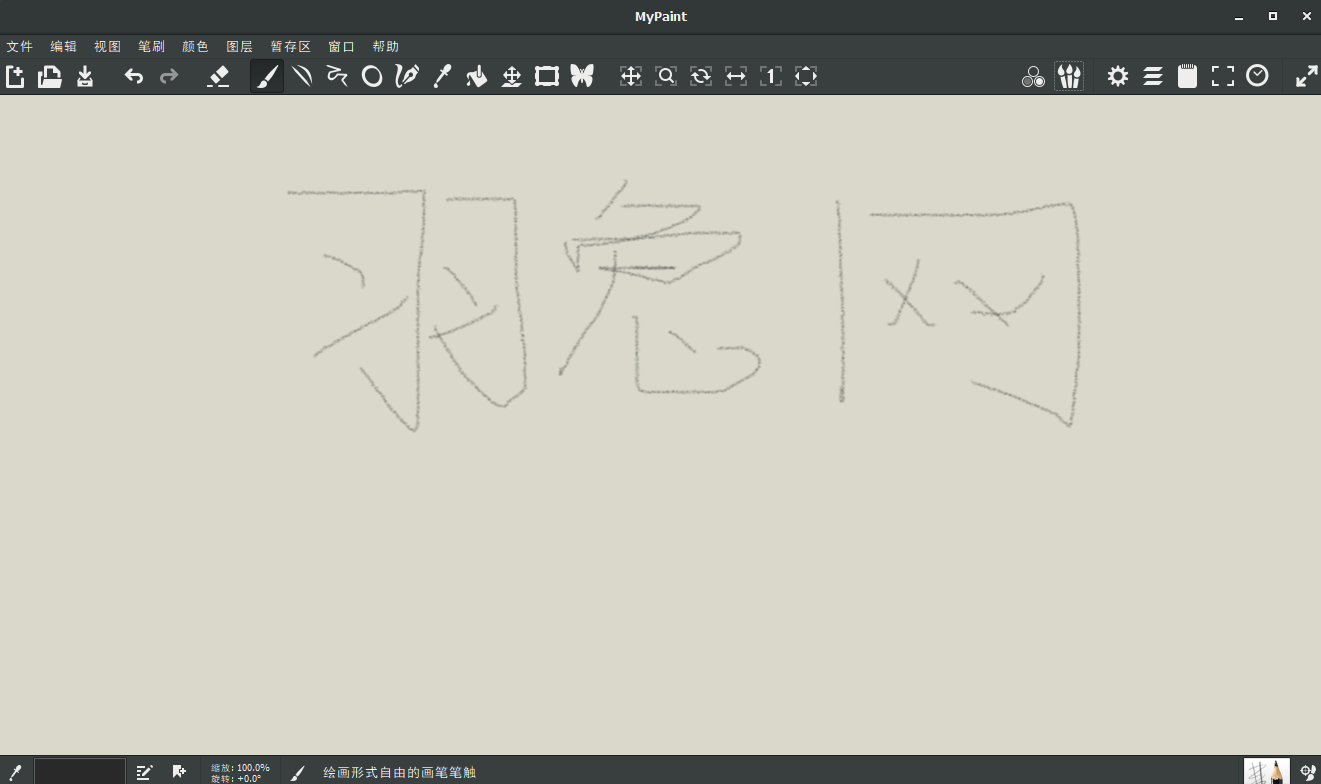
Task: Click the rotation +0.0° readout
Action: (236, 778)
